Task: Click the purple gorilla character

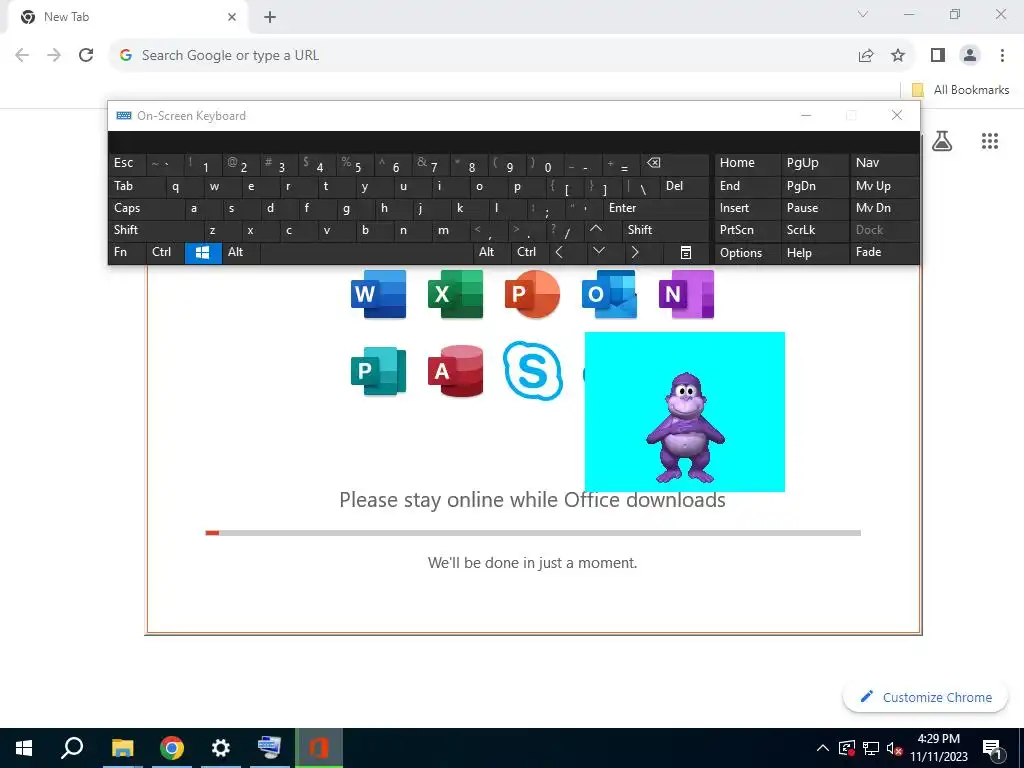Action: [x=685, y=427]
